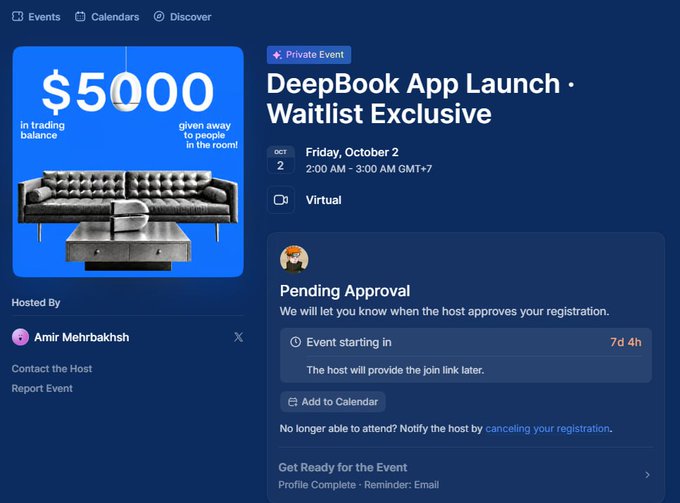
Task: Click the Virtual location label
Action: coord(324,200)
